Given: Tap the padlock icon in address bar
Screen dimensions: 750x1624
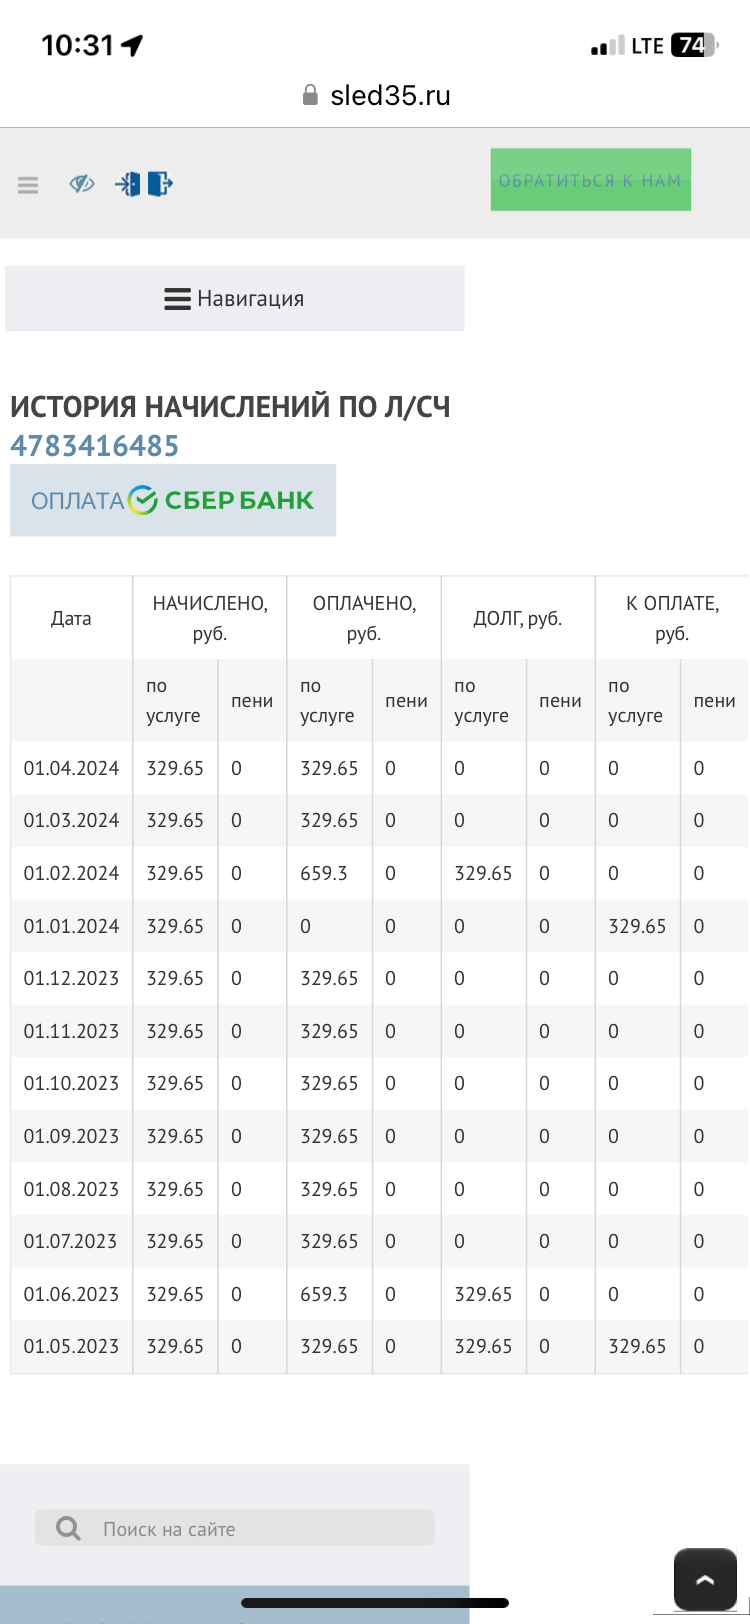Looking at the screenshot, I should click(310, 95).
